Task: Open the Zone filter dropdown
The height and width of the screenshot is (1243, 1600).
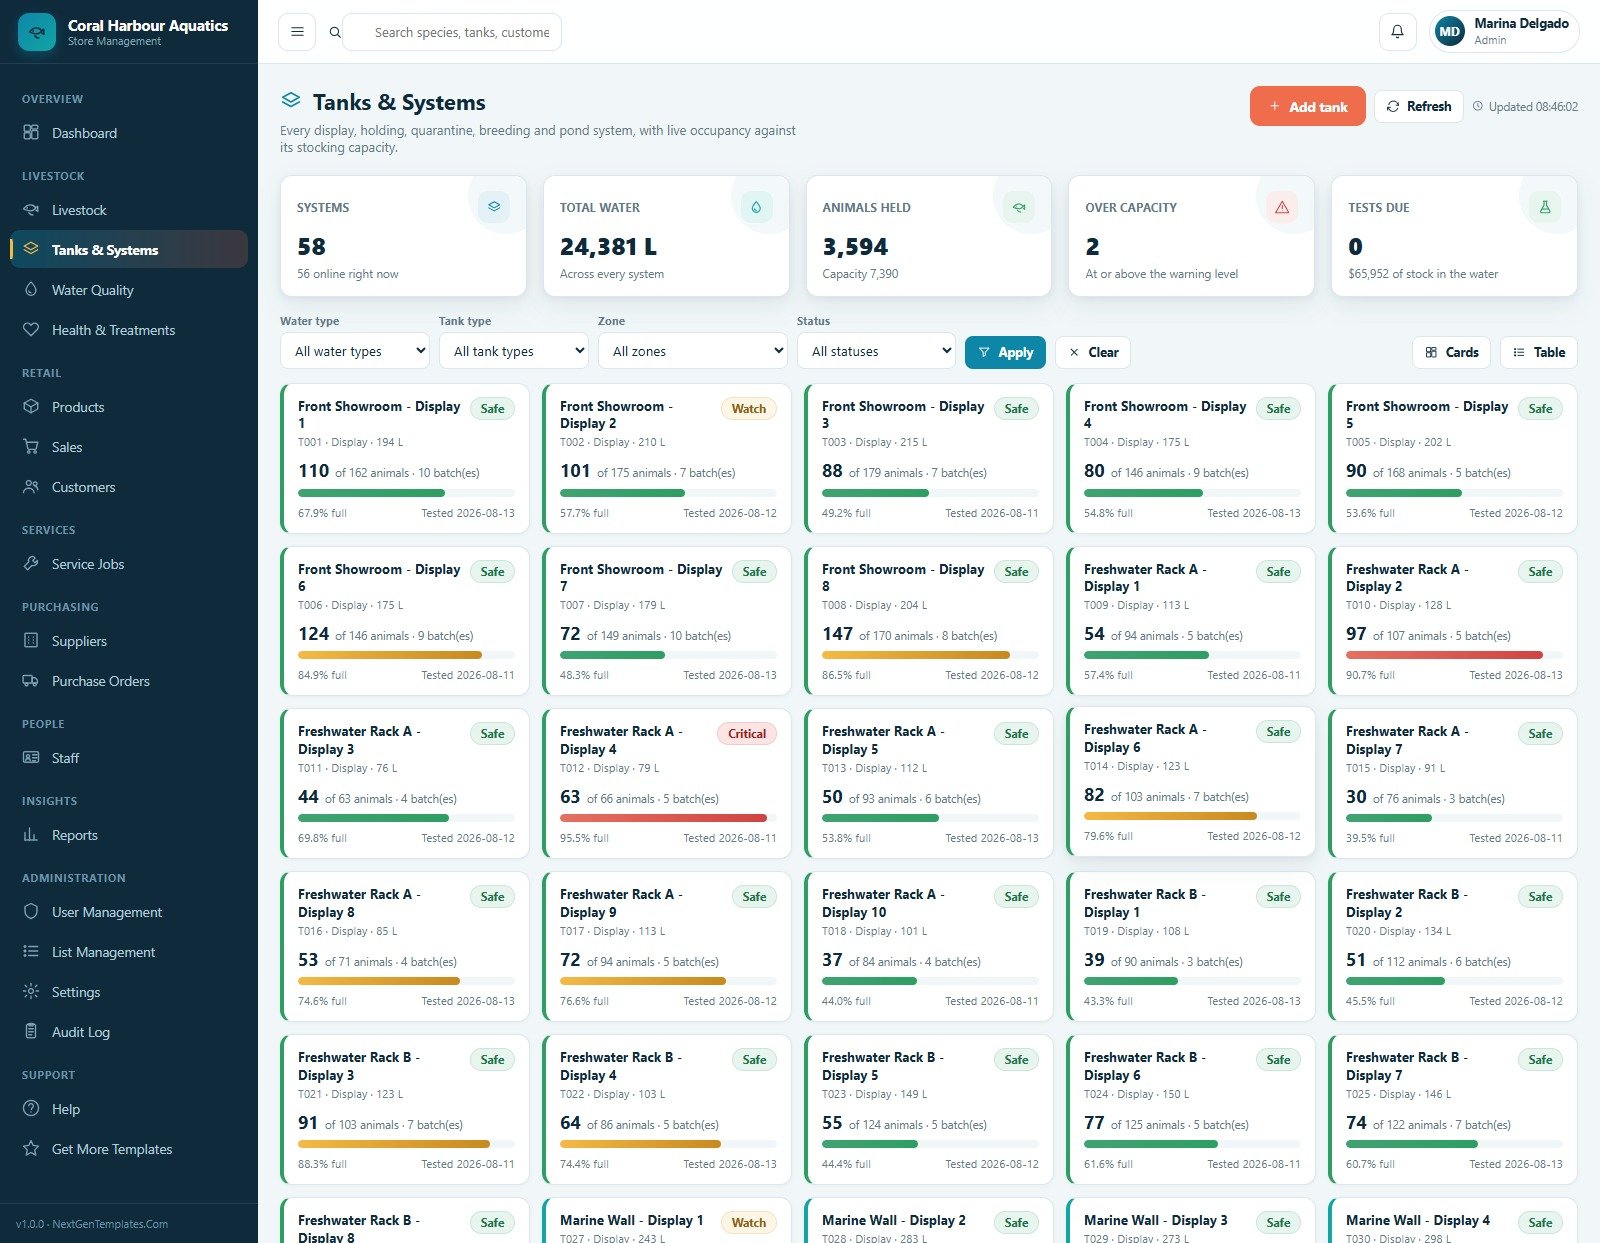Action: (x=693, y=351)
